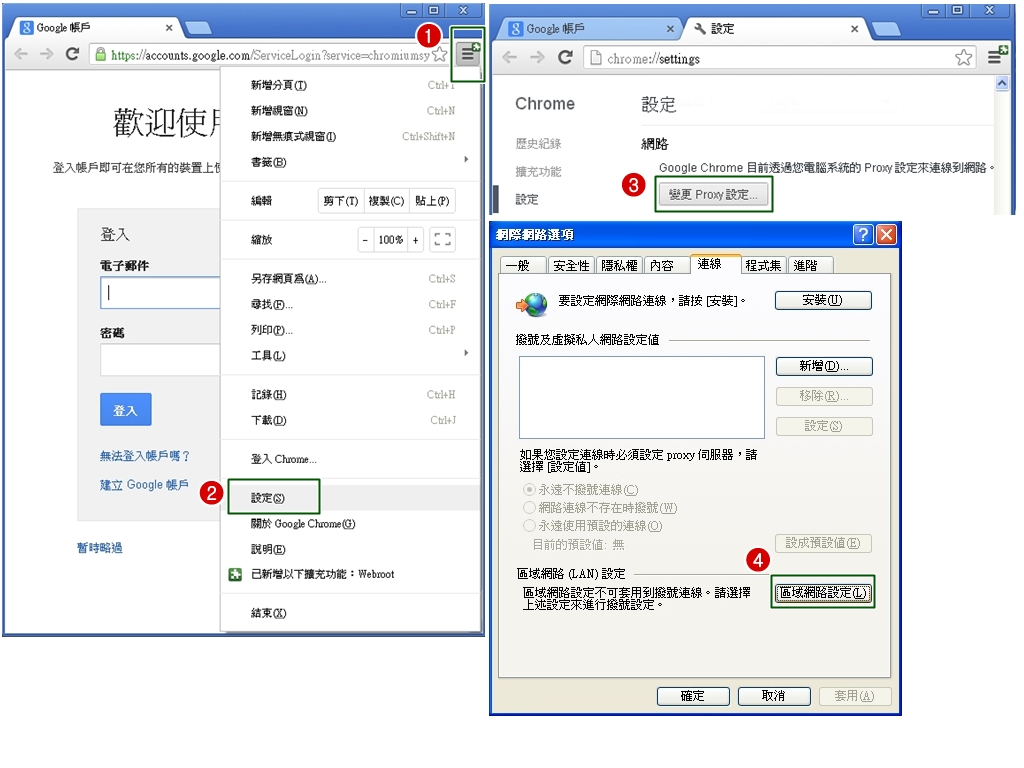Viewport: 1024px width, 768px height.
Task: Select 新增分頁 menu item
Action: pos(351,85)
